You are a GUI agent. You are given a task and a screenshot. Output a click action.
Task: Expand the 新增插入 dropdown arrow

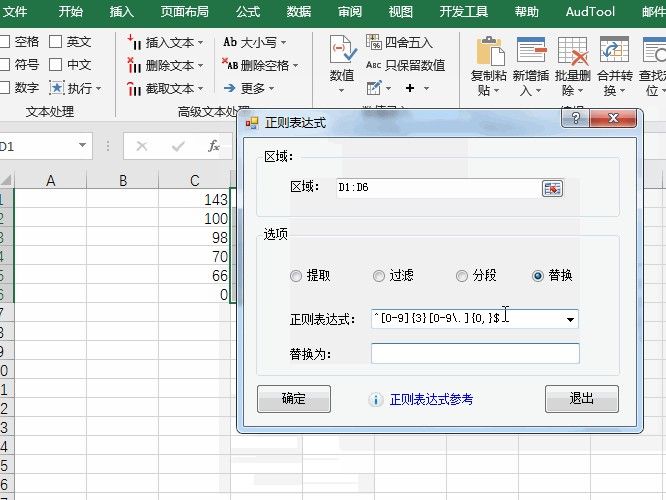pos(538,90)
